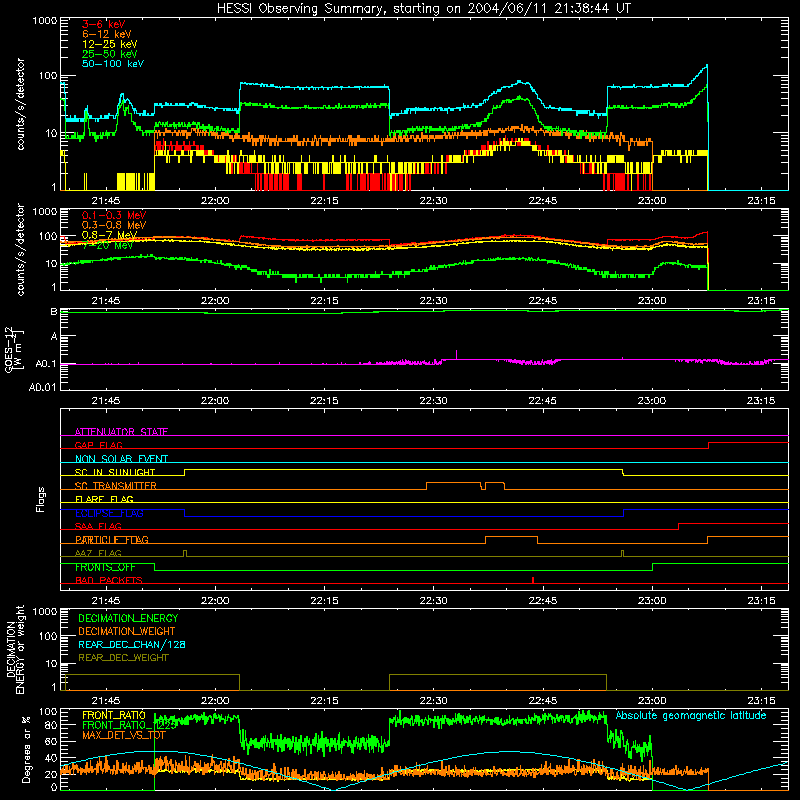Viewport: 800px width, 800px height.
Task: Click the SAA_FLAG label
Action: 98,526
